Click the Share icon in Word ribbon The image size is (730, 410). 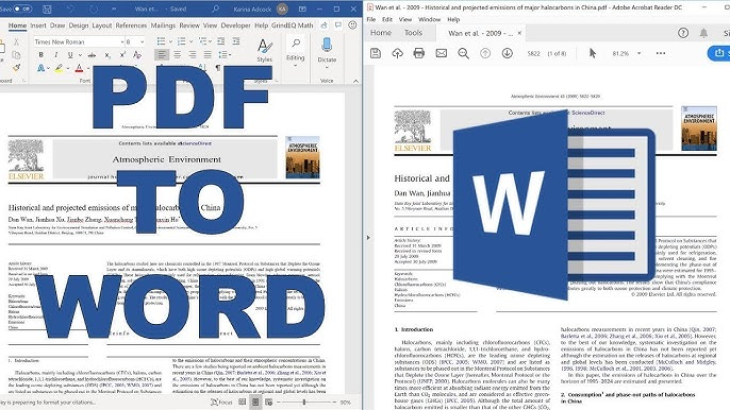coord(324,26)
